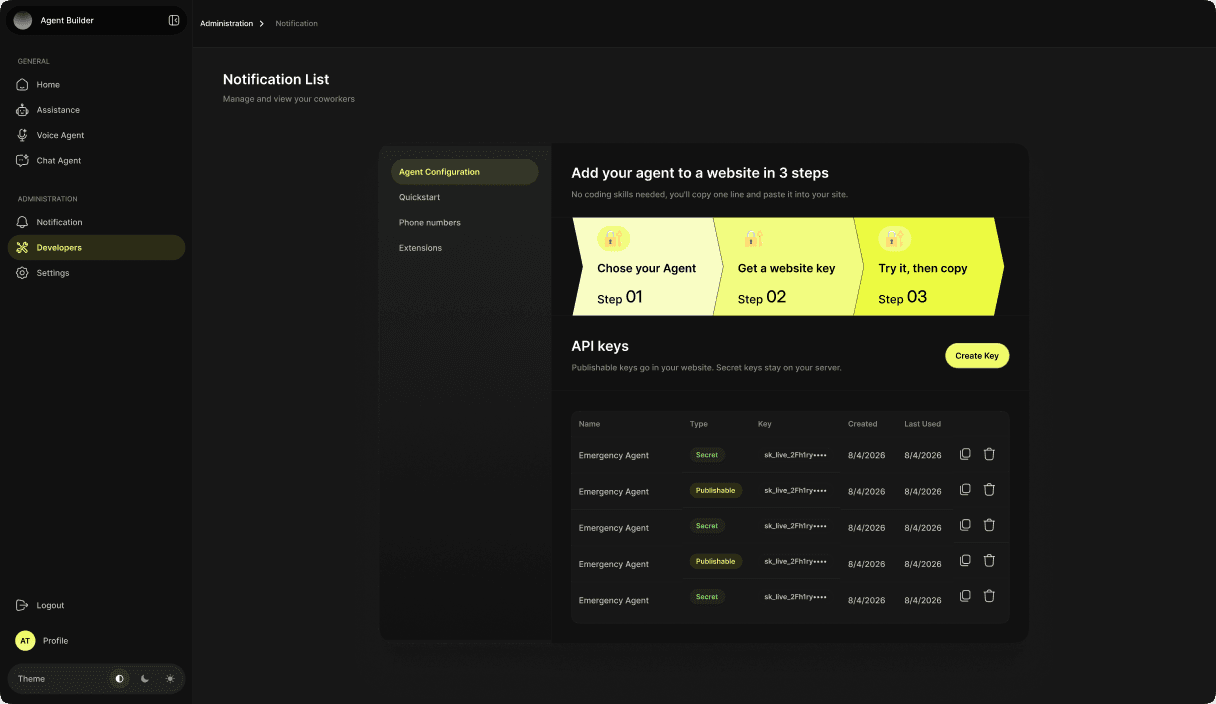Click the Name column header
Image resolution: width=1216 pixels, height=704 pixels.
coord(589,424)
